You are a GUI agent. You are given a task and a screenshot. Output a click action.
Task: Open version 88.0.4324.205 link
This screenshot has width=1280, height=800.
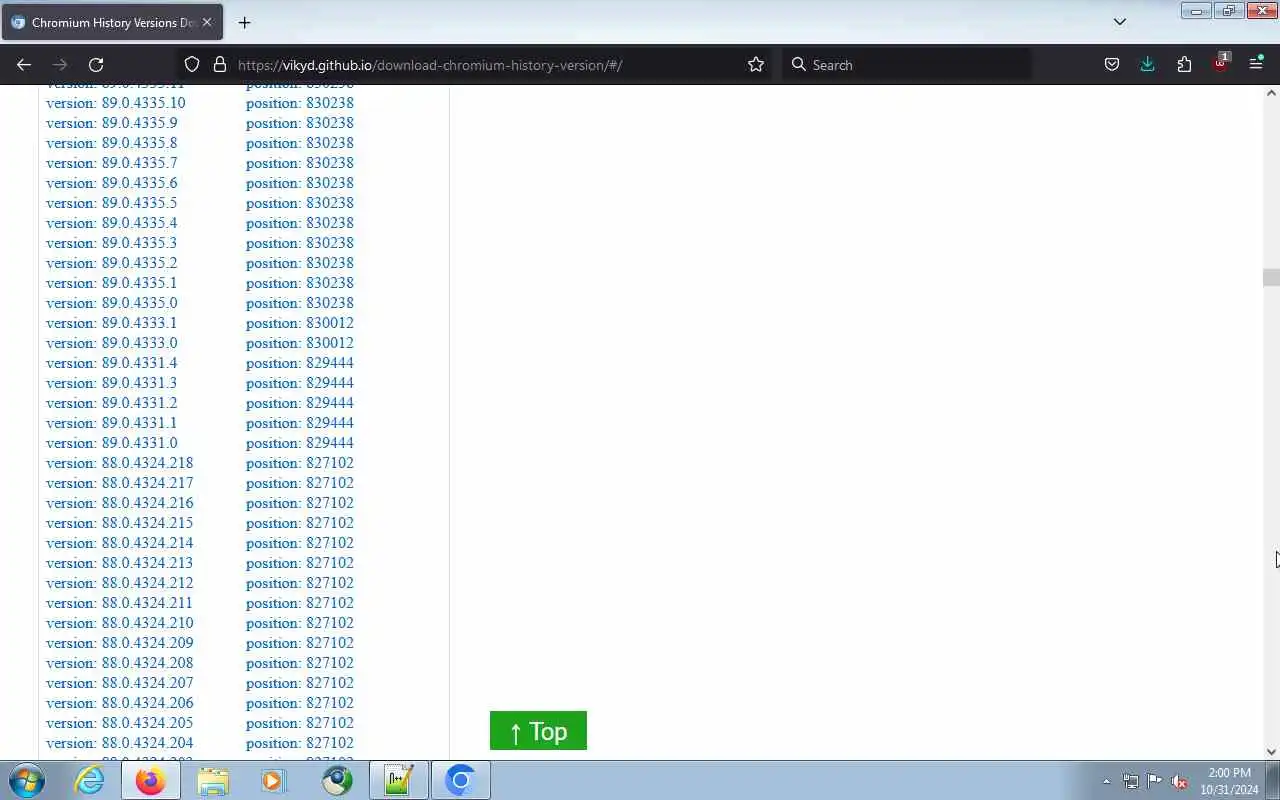click(120, 723)
